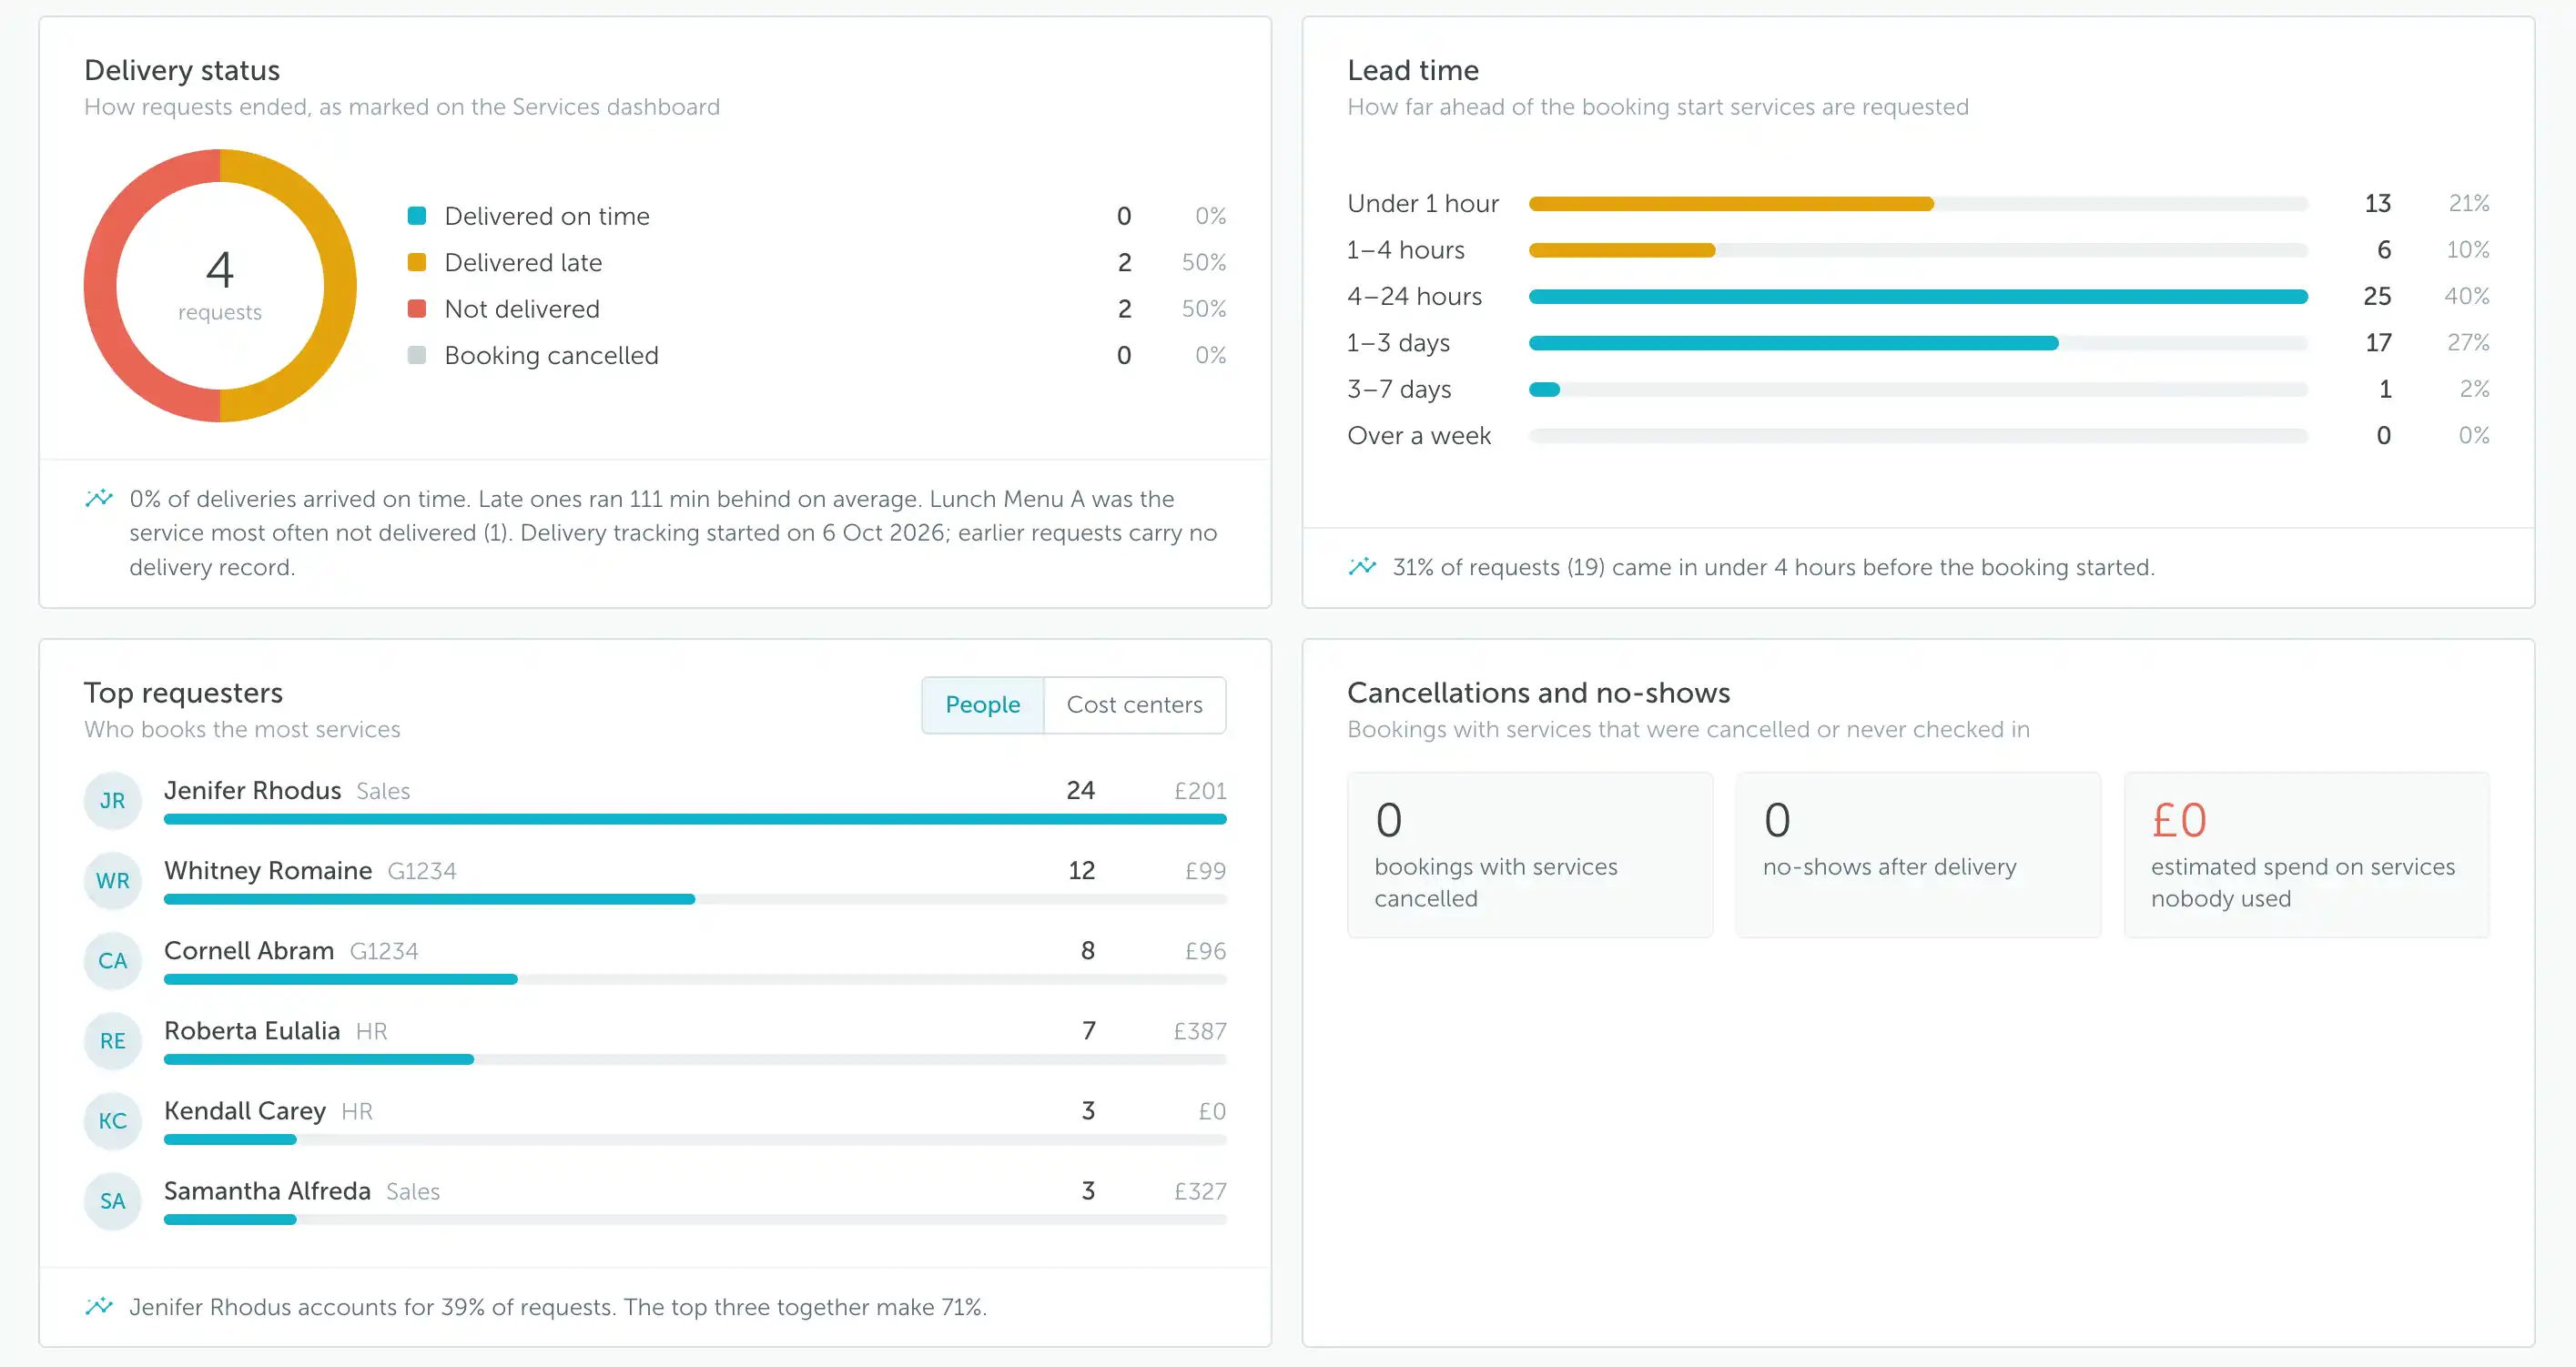This screenshot has height=1367, width=2576.
Task: Click the red Not delivered legend swatch
Action: (417, 309)
